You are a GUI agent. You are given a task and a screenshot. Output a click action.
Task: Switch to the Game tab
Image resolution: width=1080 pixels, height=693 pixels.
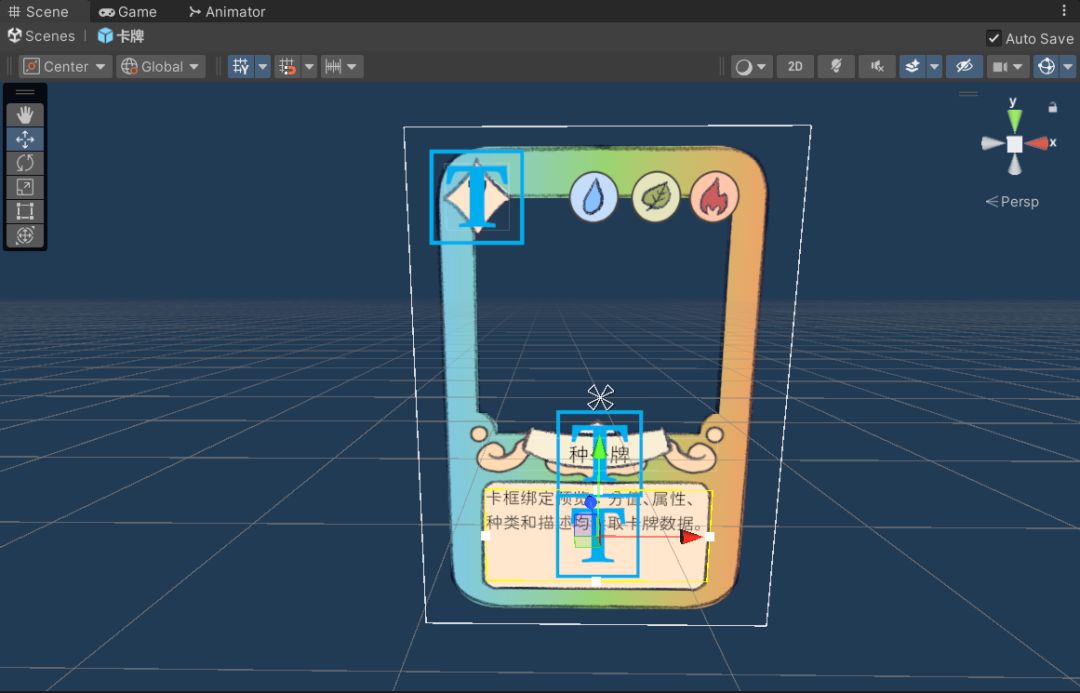tap(128, 12)
